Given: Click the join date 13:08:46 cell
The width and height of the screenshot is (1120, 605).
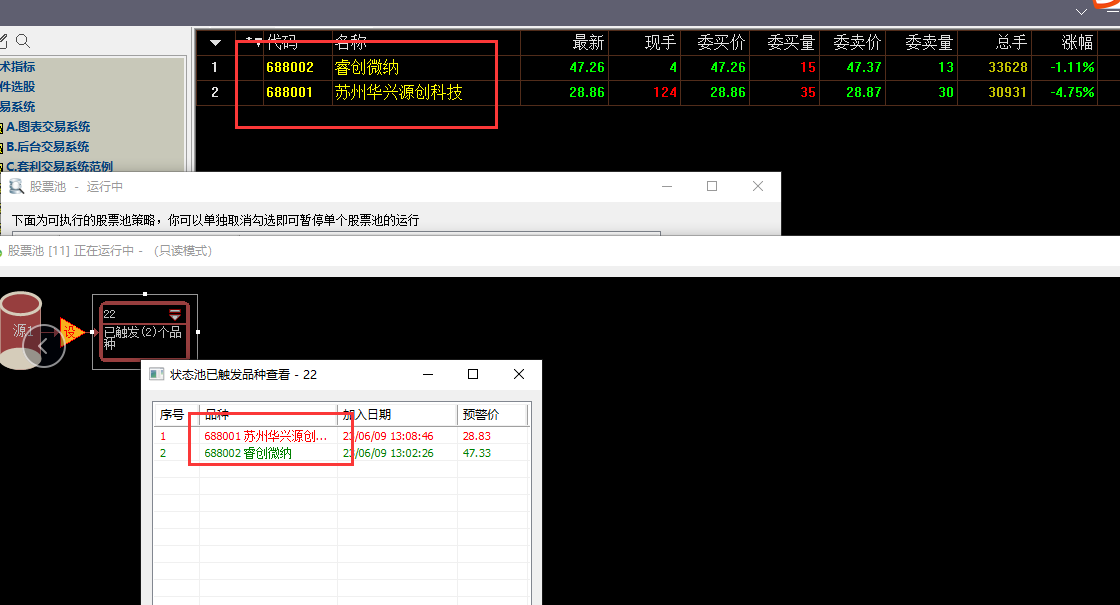Looking at the screenshot, I should 388,436.
